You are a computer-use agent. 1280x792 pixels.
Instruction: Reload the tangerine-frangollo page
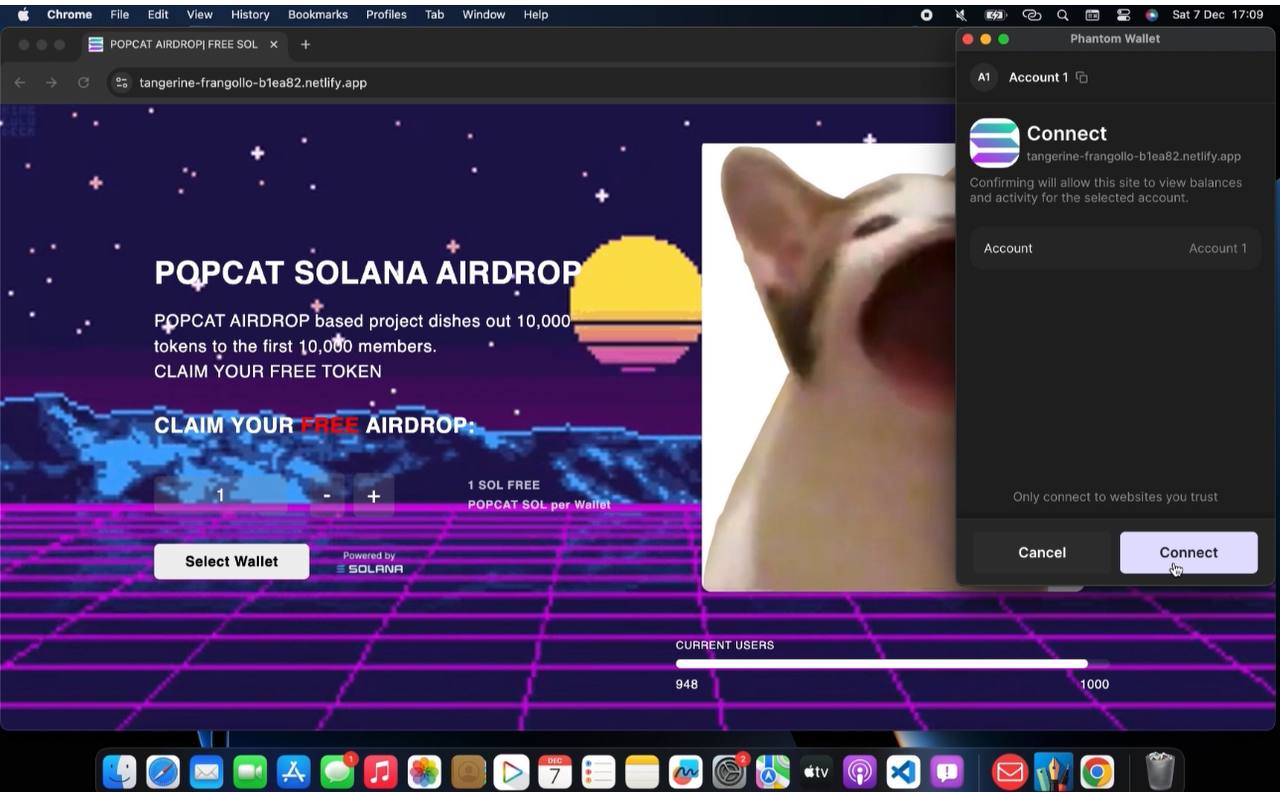click(x=84, y=83)
